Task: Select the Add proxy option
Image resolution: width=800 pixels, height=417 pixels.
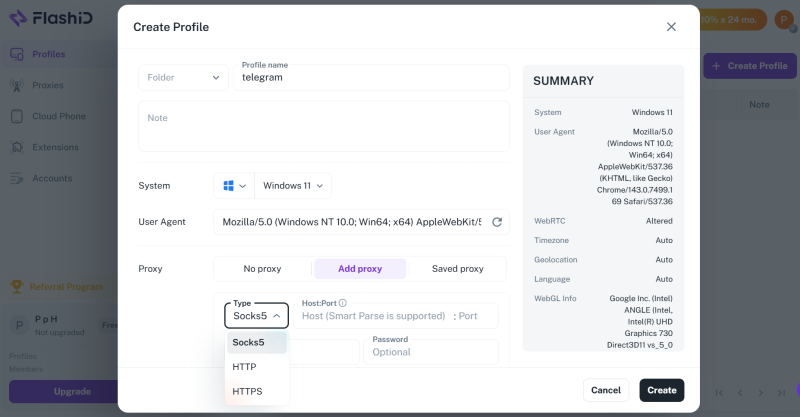Action: [360, 269]
